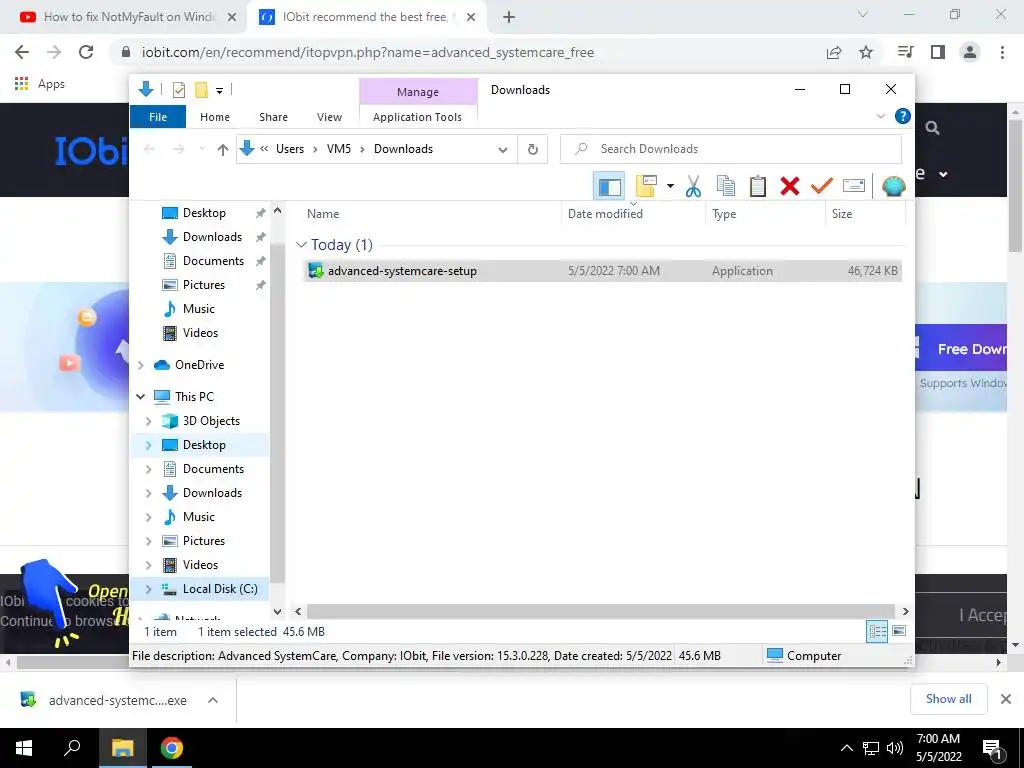Collapse the This PC tree node
This screenshot has height=768, width=1024.
(140, 397)
